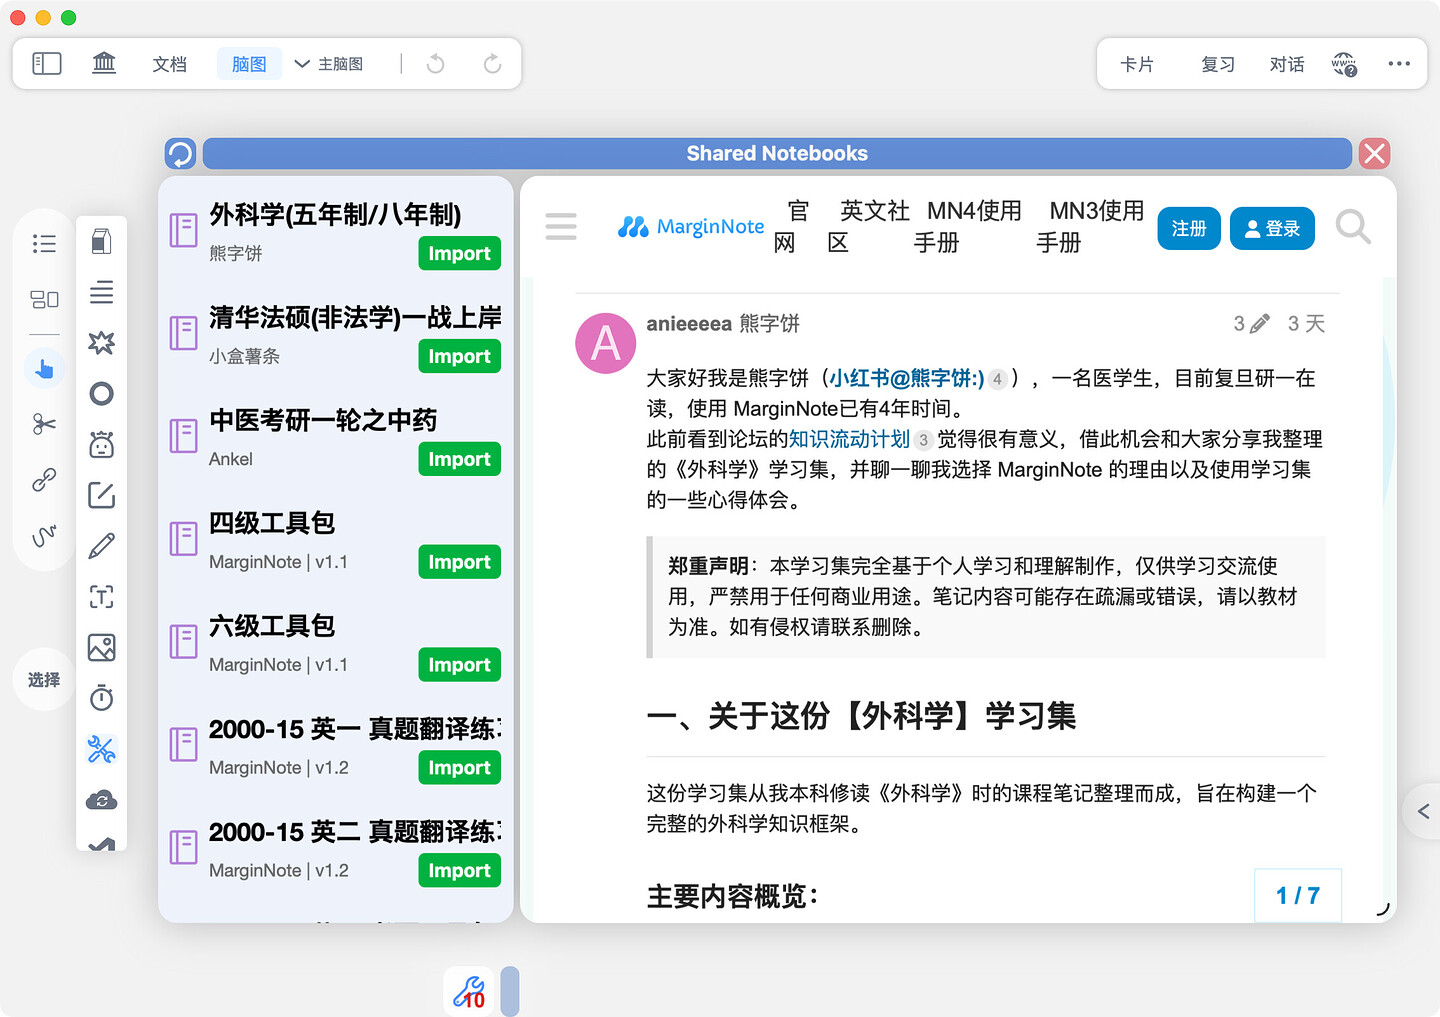Switch to 文档 document mode

(x=169, y=64)
